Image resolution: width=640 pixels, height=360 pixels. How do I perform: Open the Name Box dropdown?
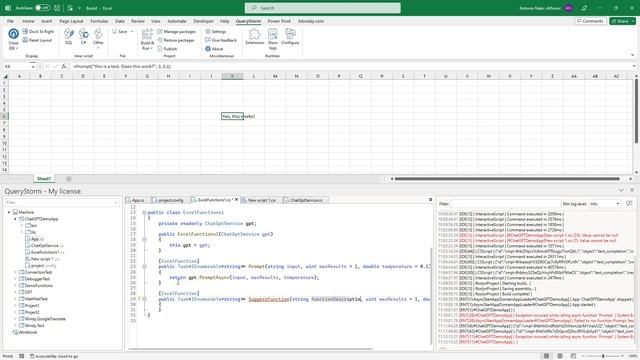coord(33,66)
